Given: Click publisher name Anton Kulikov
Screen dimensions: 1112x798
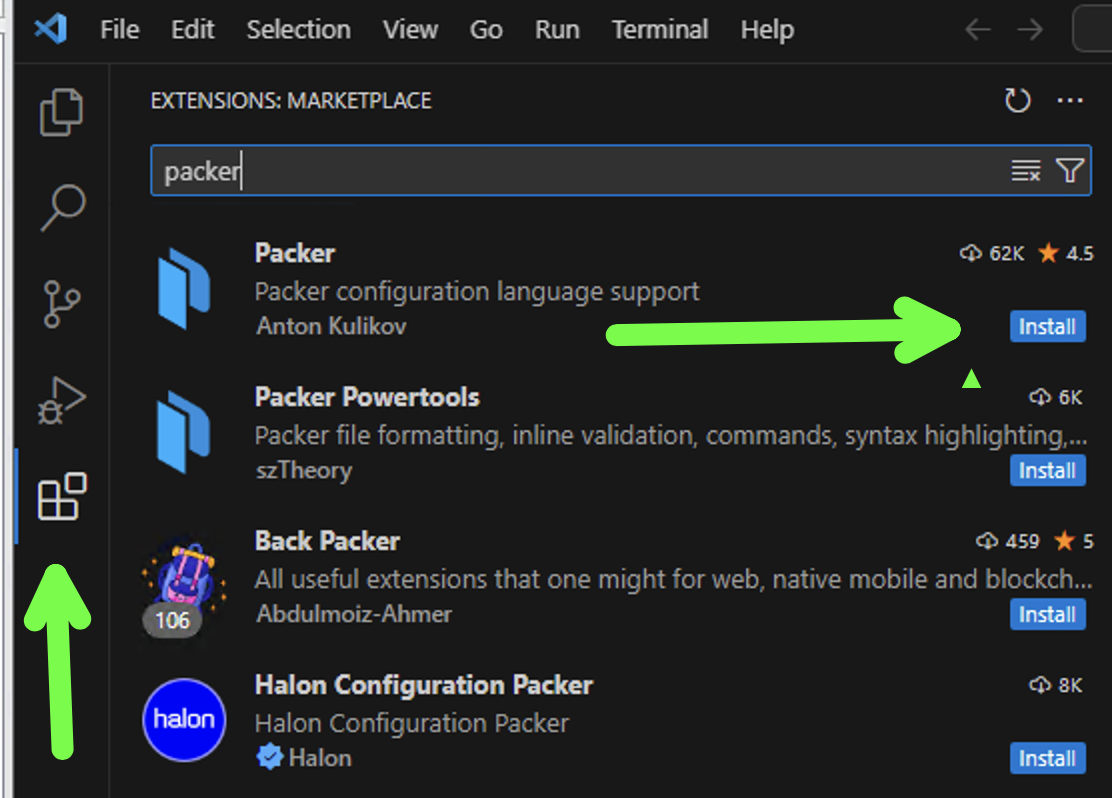Looking at the screenshot, I should point(331,326).
